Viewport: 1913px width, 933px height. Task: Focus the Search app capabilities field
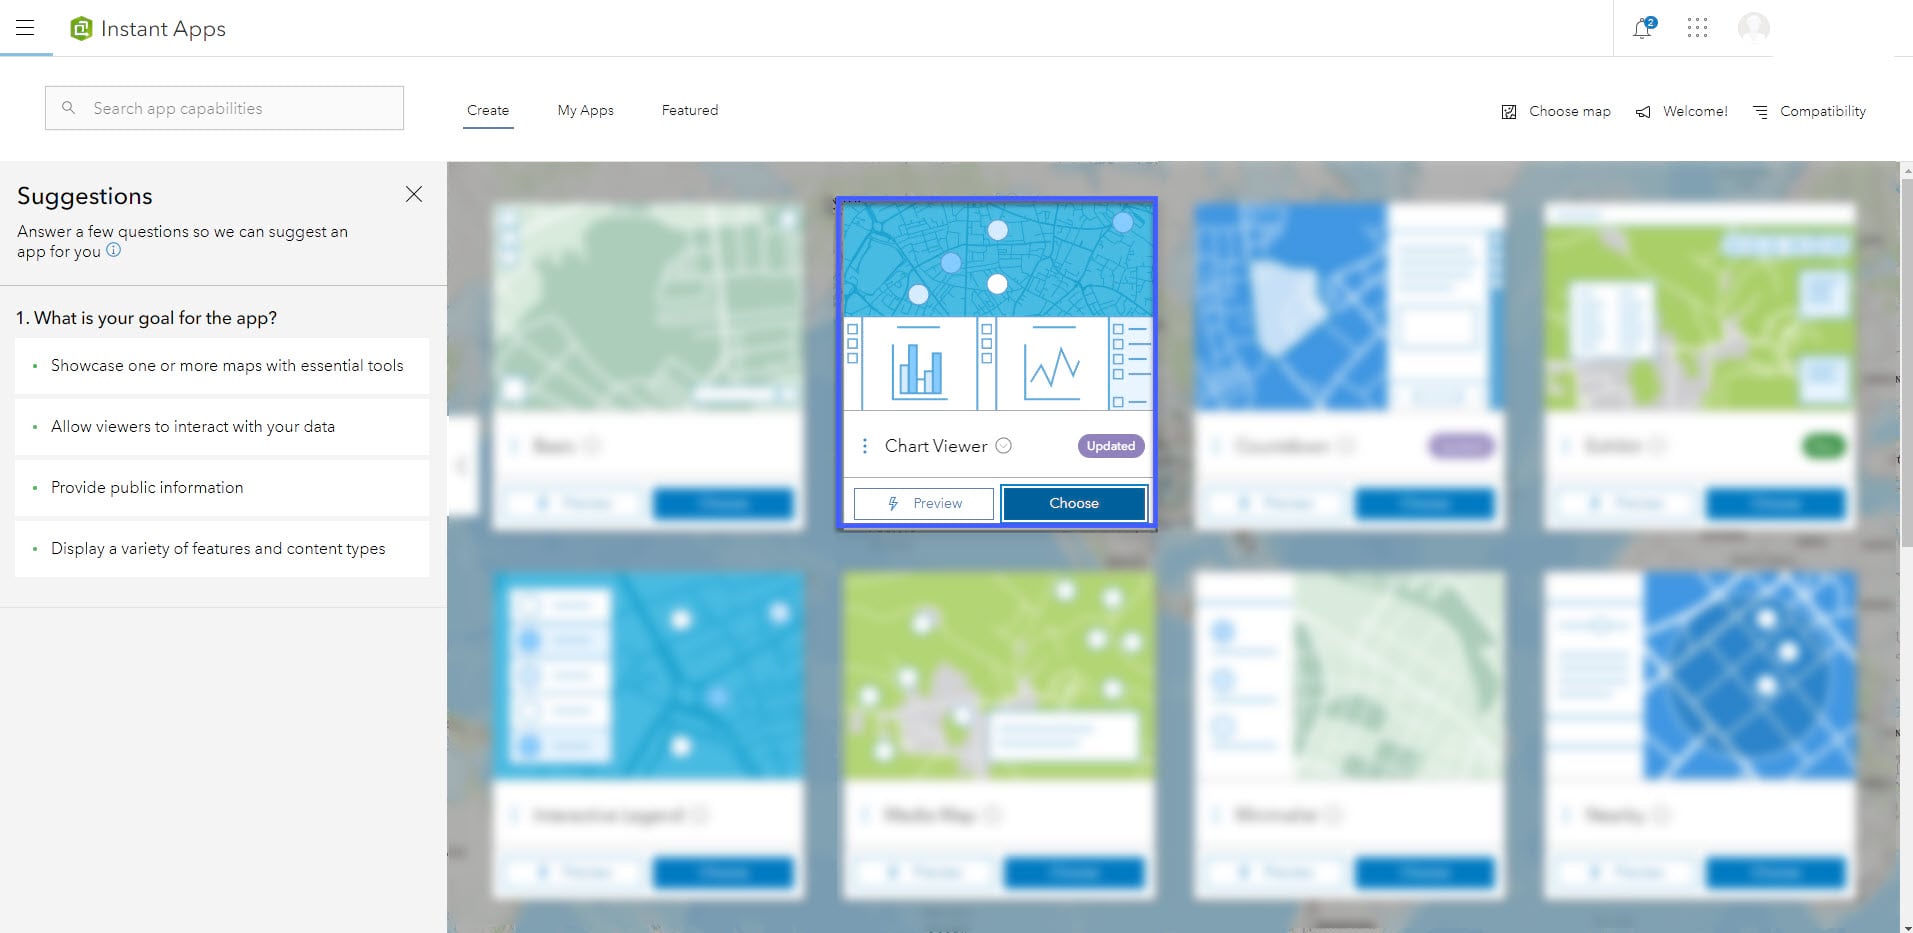coord(224,108)
